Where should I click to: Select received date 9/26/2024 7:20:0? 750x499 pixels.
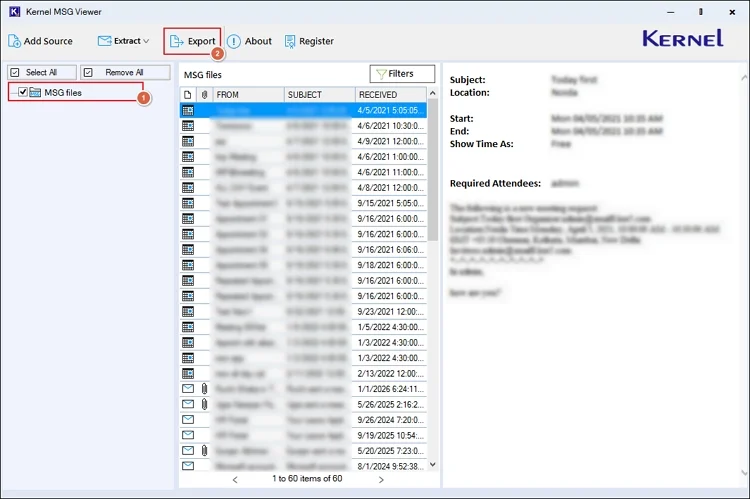coord(390,420)
